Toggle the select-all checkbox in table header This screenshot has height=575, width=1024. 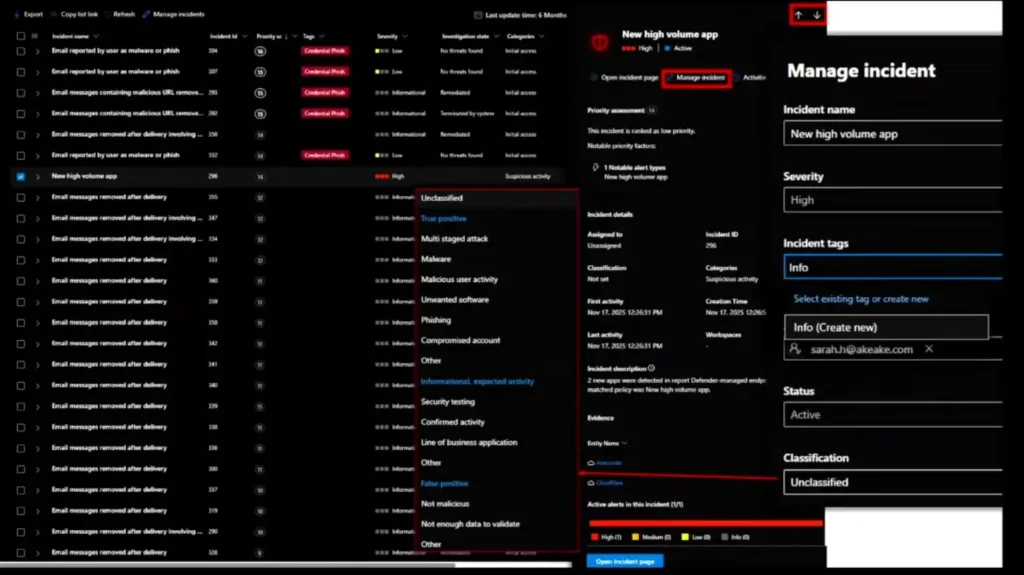(x=21, y=36)
